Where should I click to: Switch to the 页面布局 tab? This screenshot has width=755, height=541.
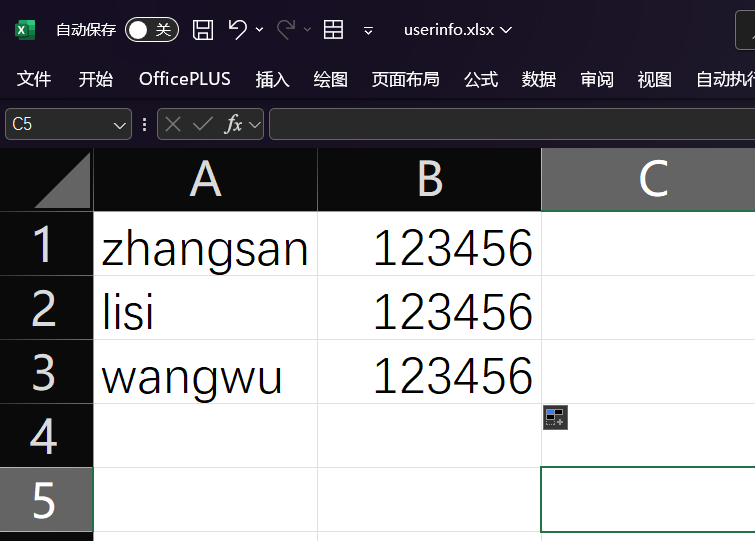coord(405,79)
